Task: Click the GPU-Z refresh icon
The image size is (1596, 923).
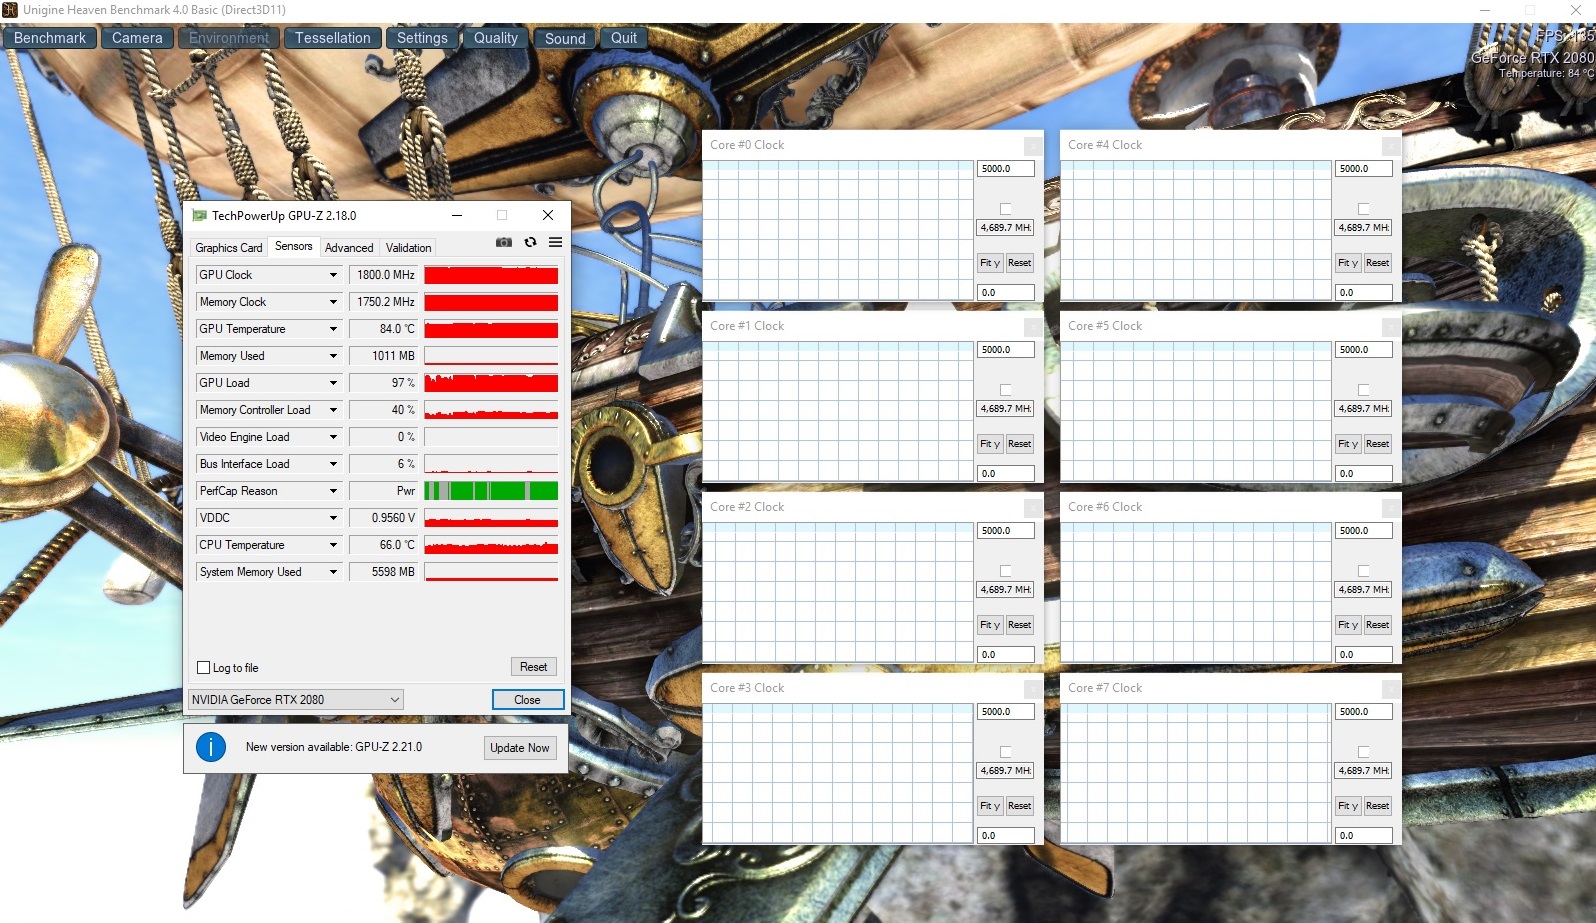Action: [530, 242]
